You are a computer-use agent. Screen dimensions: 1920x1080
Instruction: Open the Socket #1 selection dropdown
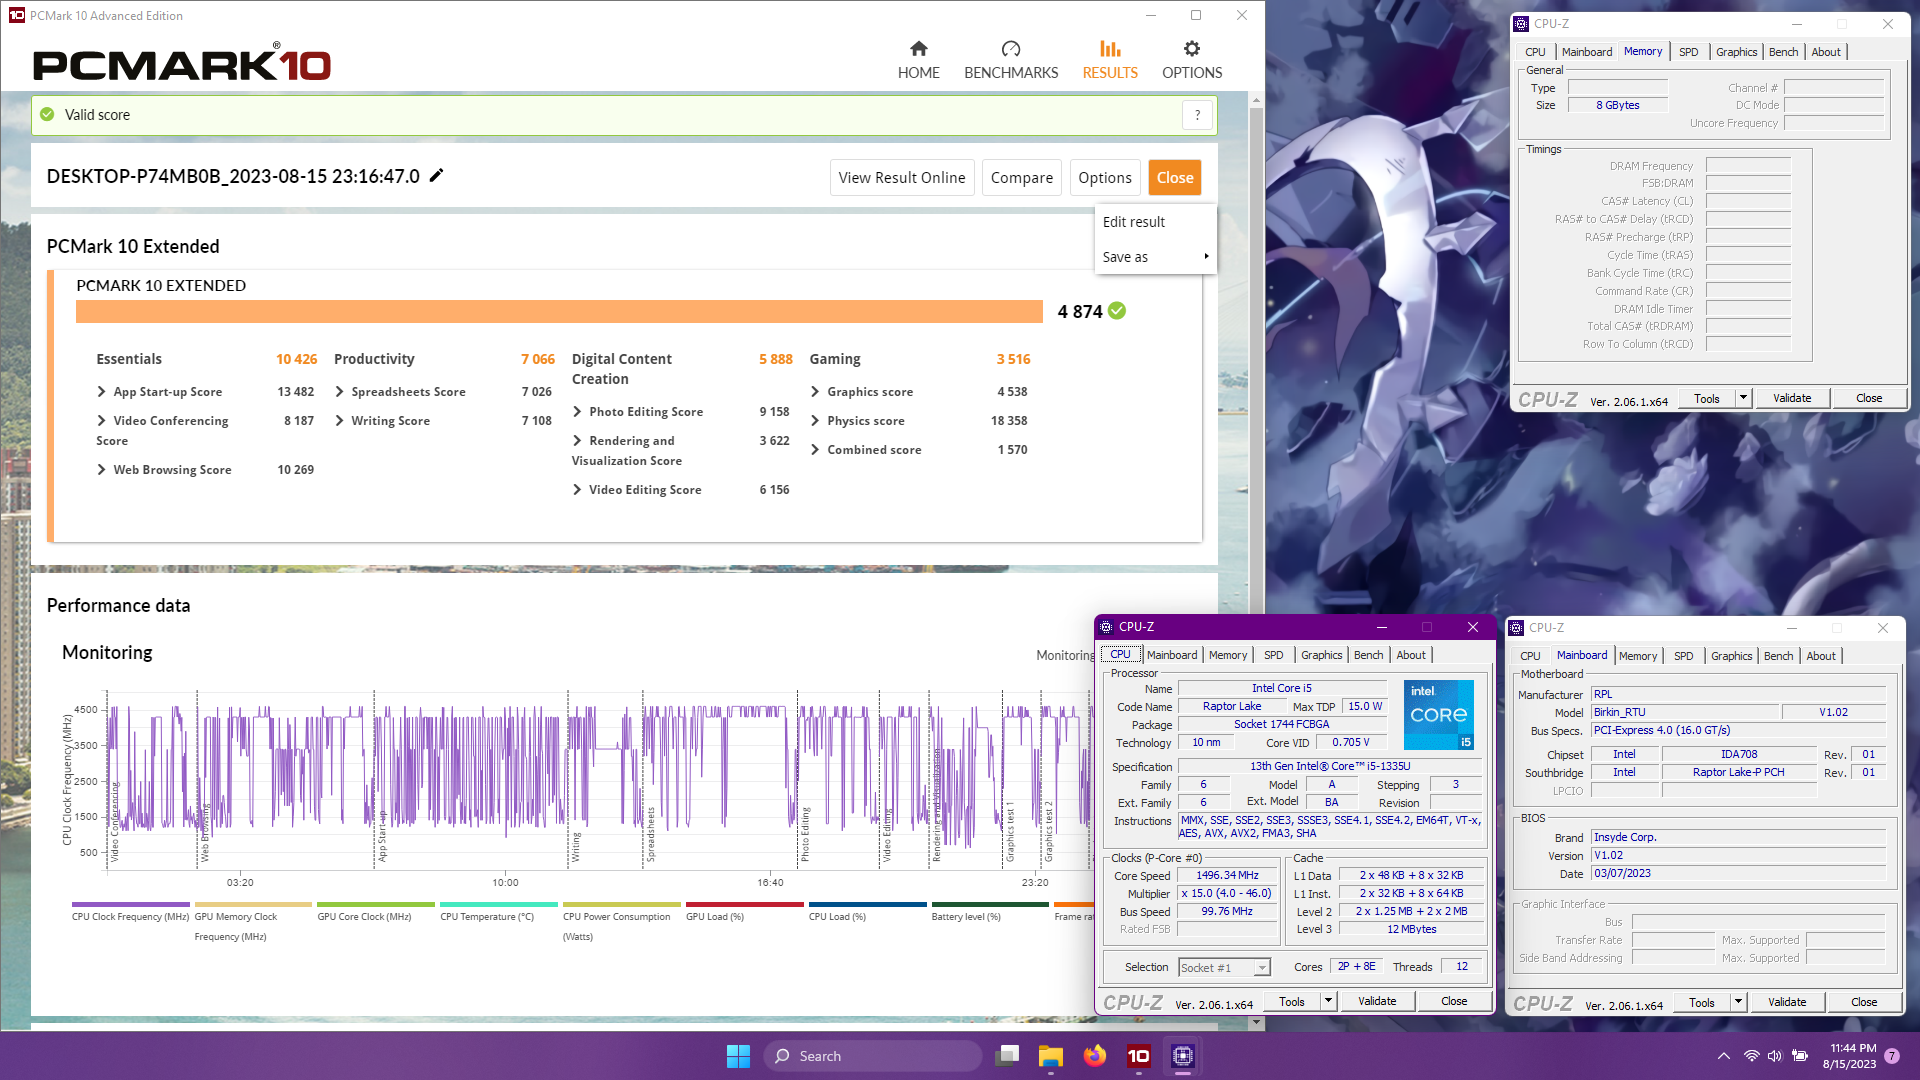coord(1224,967)
